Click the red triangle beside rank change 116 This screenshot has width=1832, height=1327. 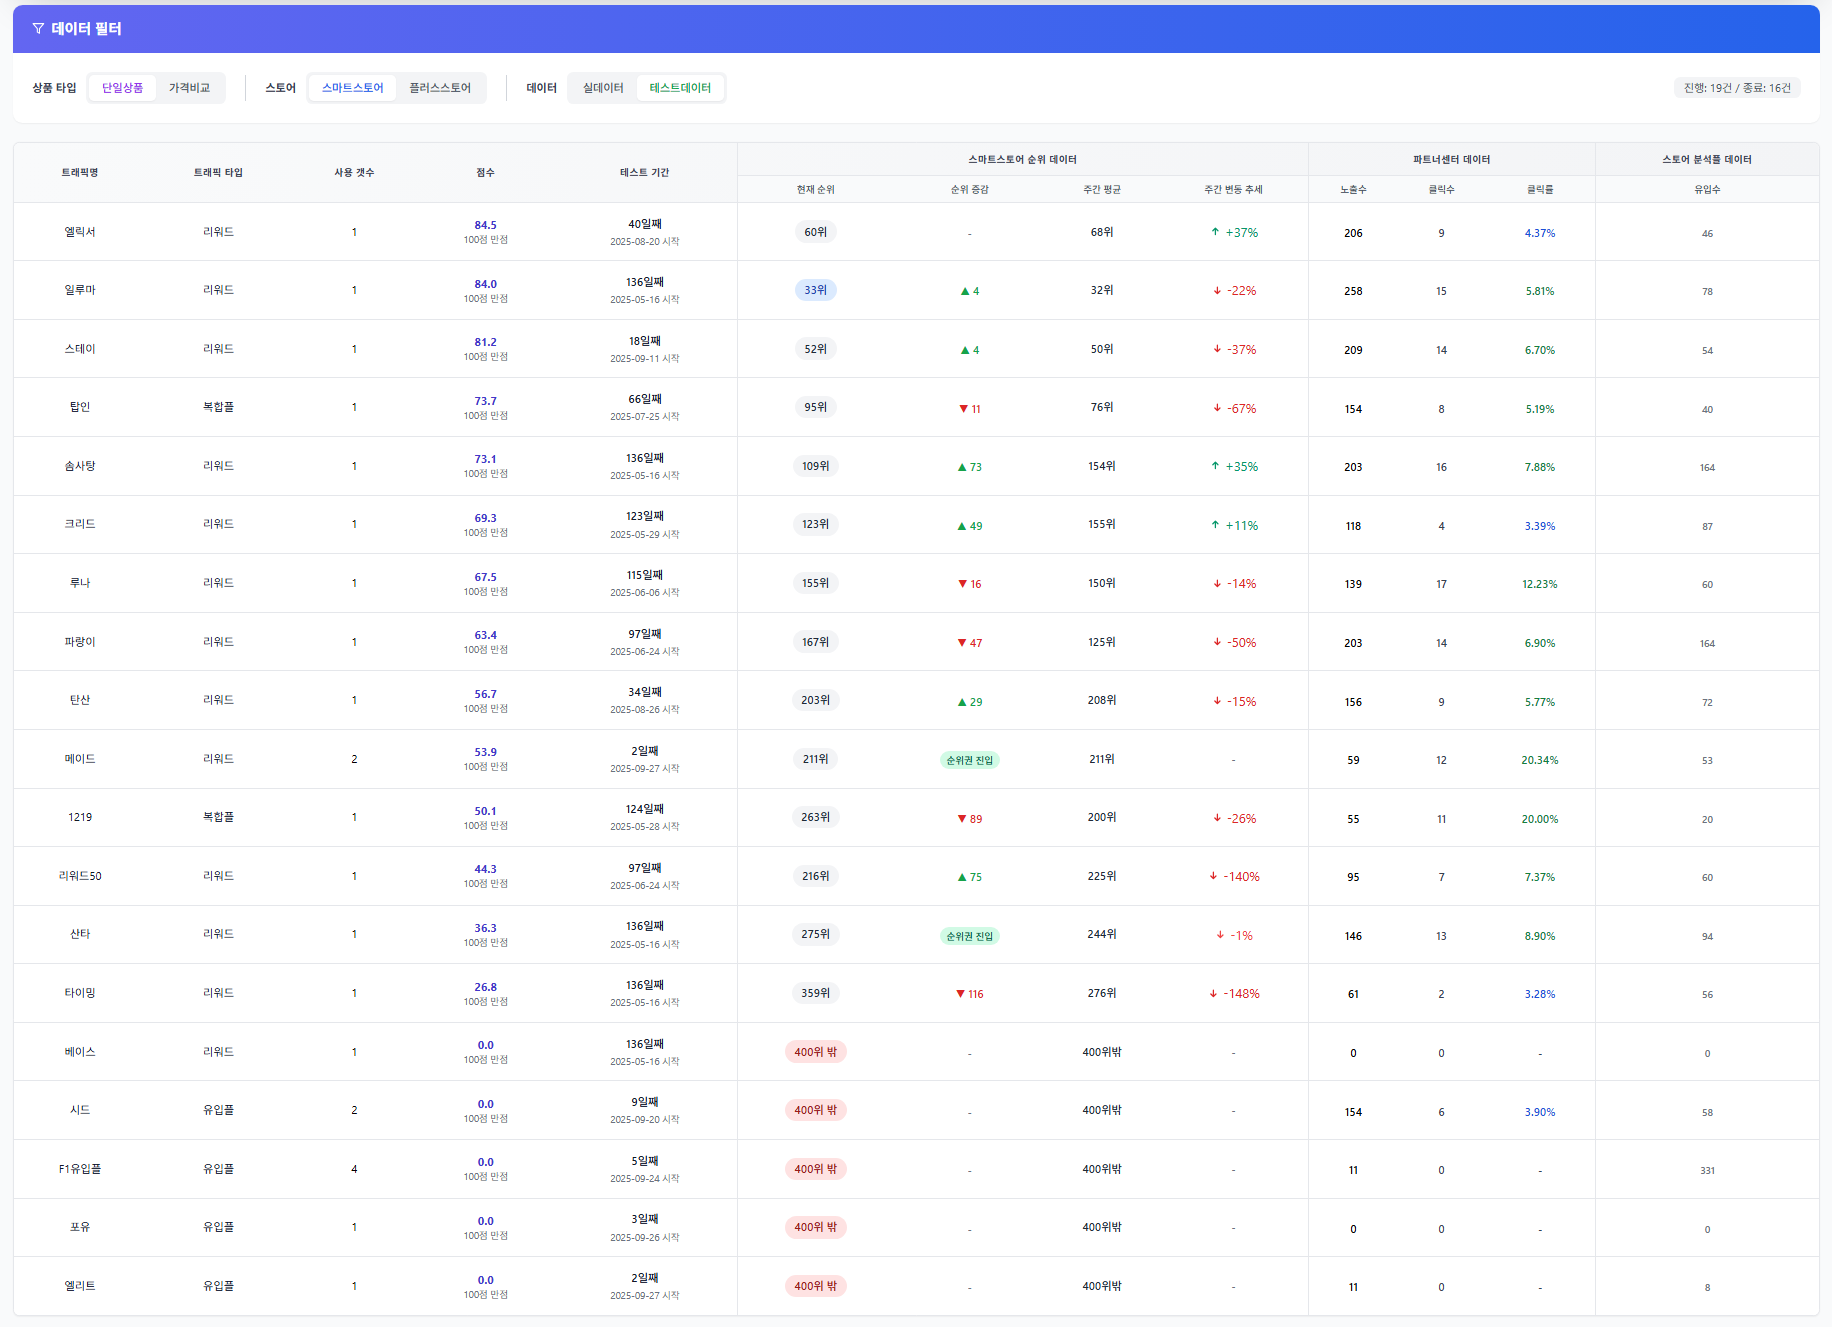[961, 994]
